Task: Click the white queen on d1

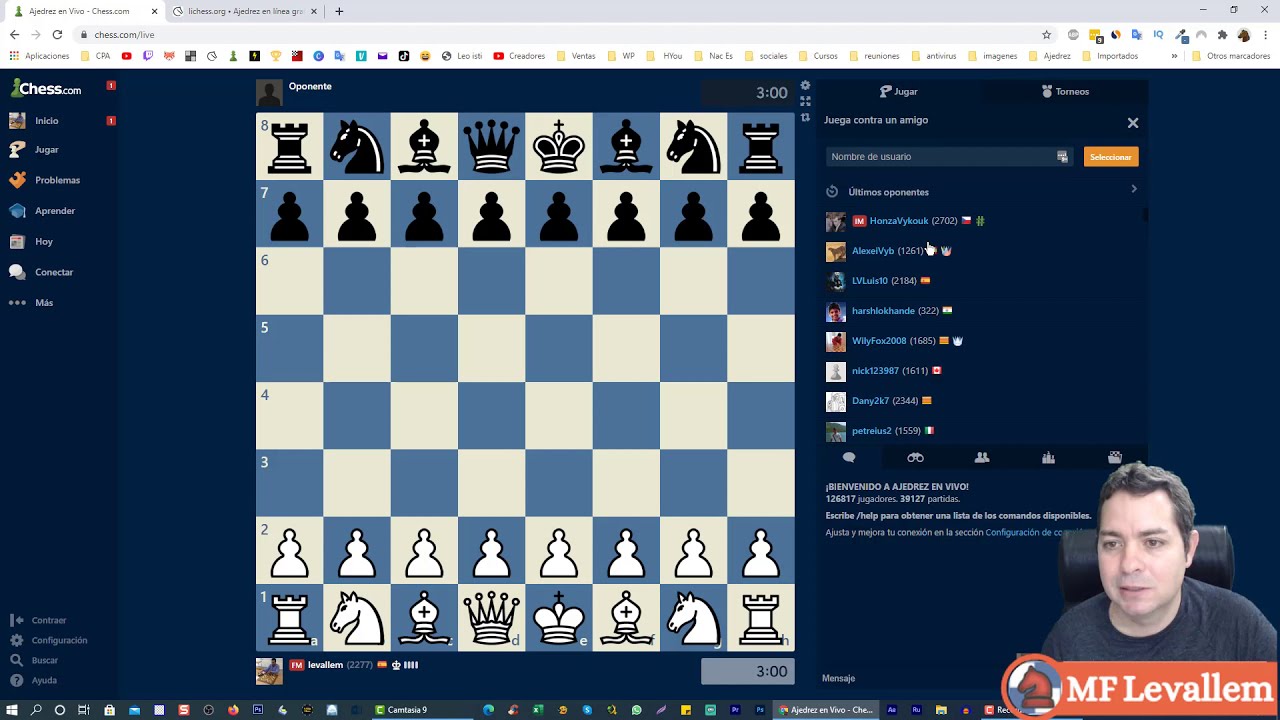Action: tap(491, 618)
